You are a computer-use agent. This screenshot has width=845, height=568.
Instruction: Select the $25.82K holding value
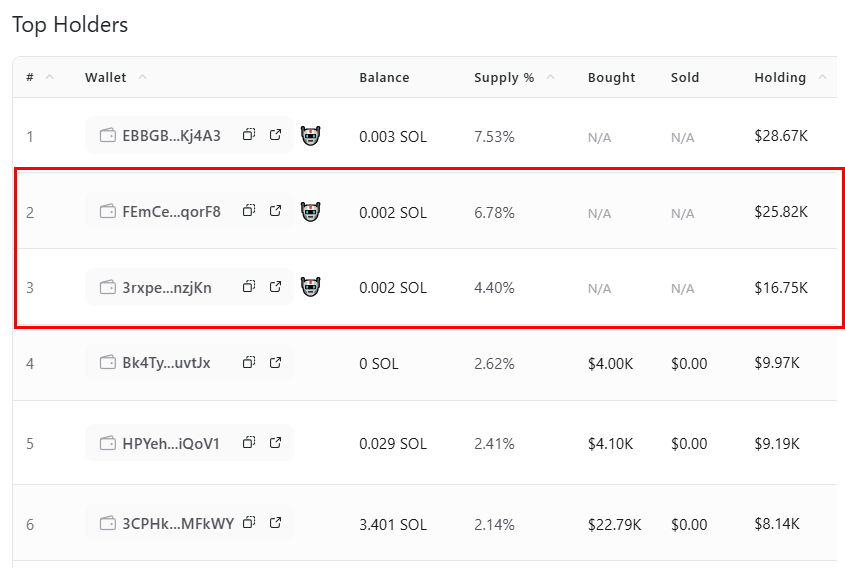[781, 211]
